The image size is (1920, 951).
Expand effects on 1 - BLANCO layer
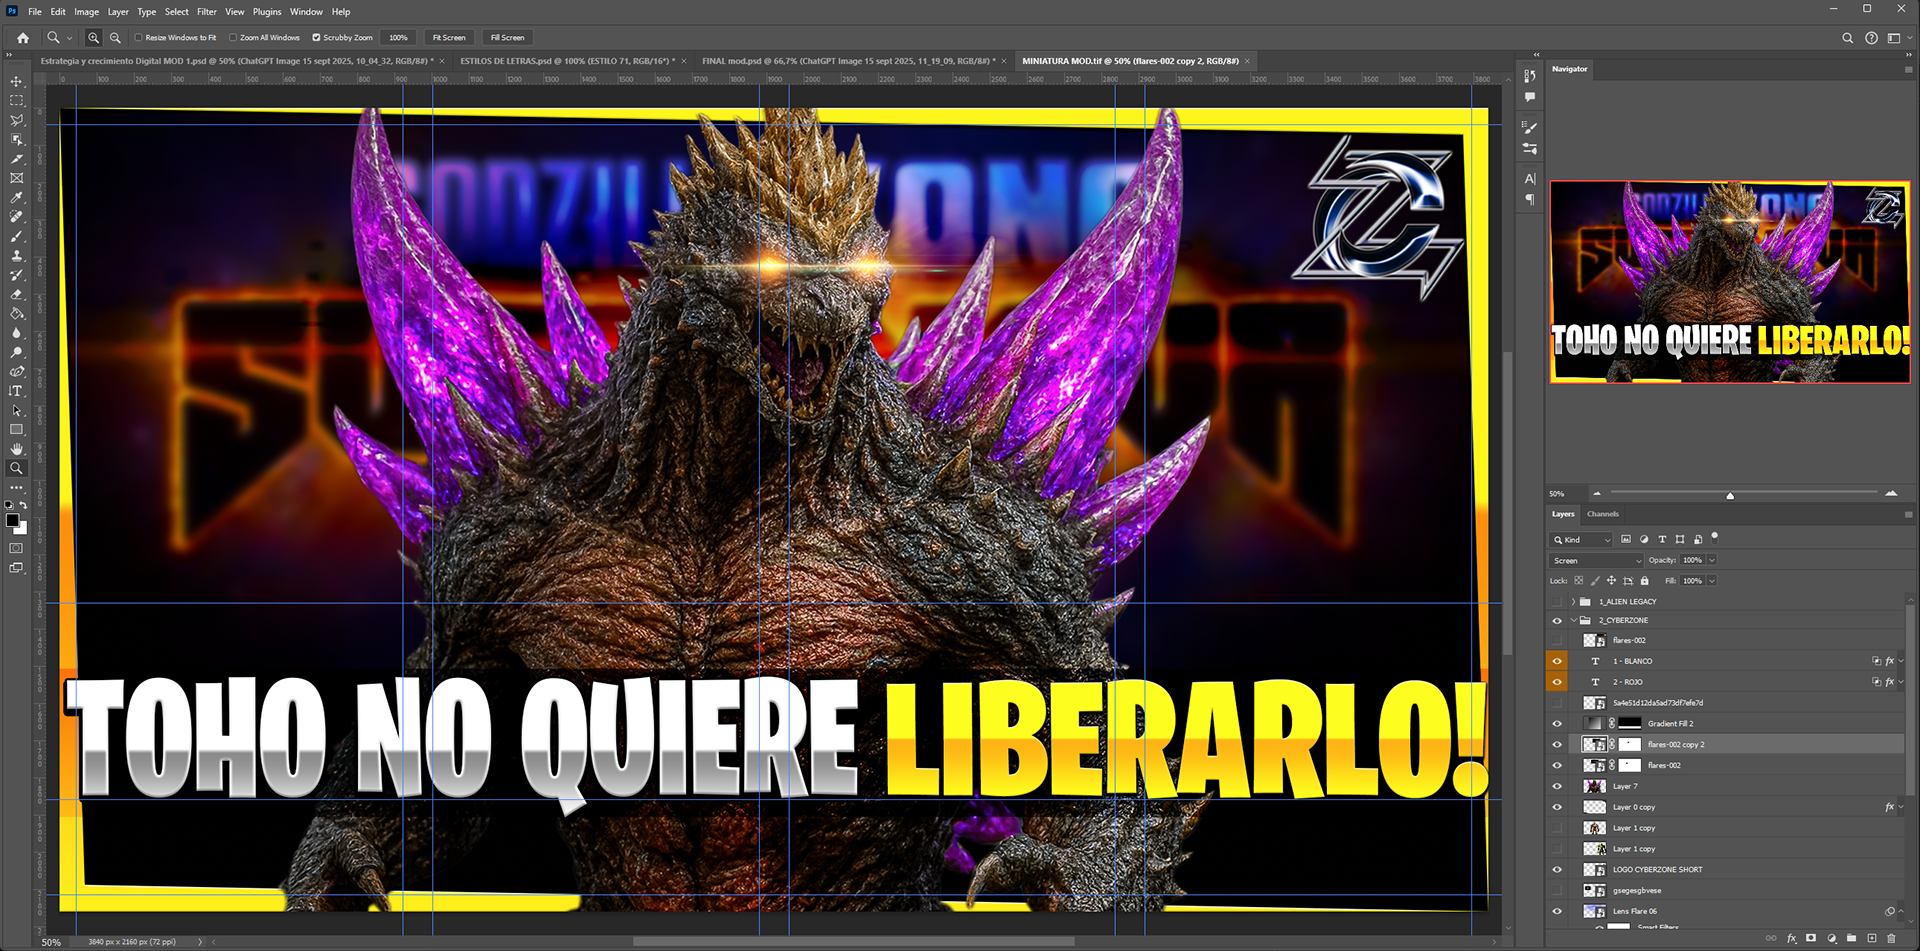tap(1901, 661)
